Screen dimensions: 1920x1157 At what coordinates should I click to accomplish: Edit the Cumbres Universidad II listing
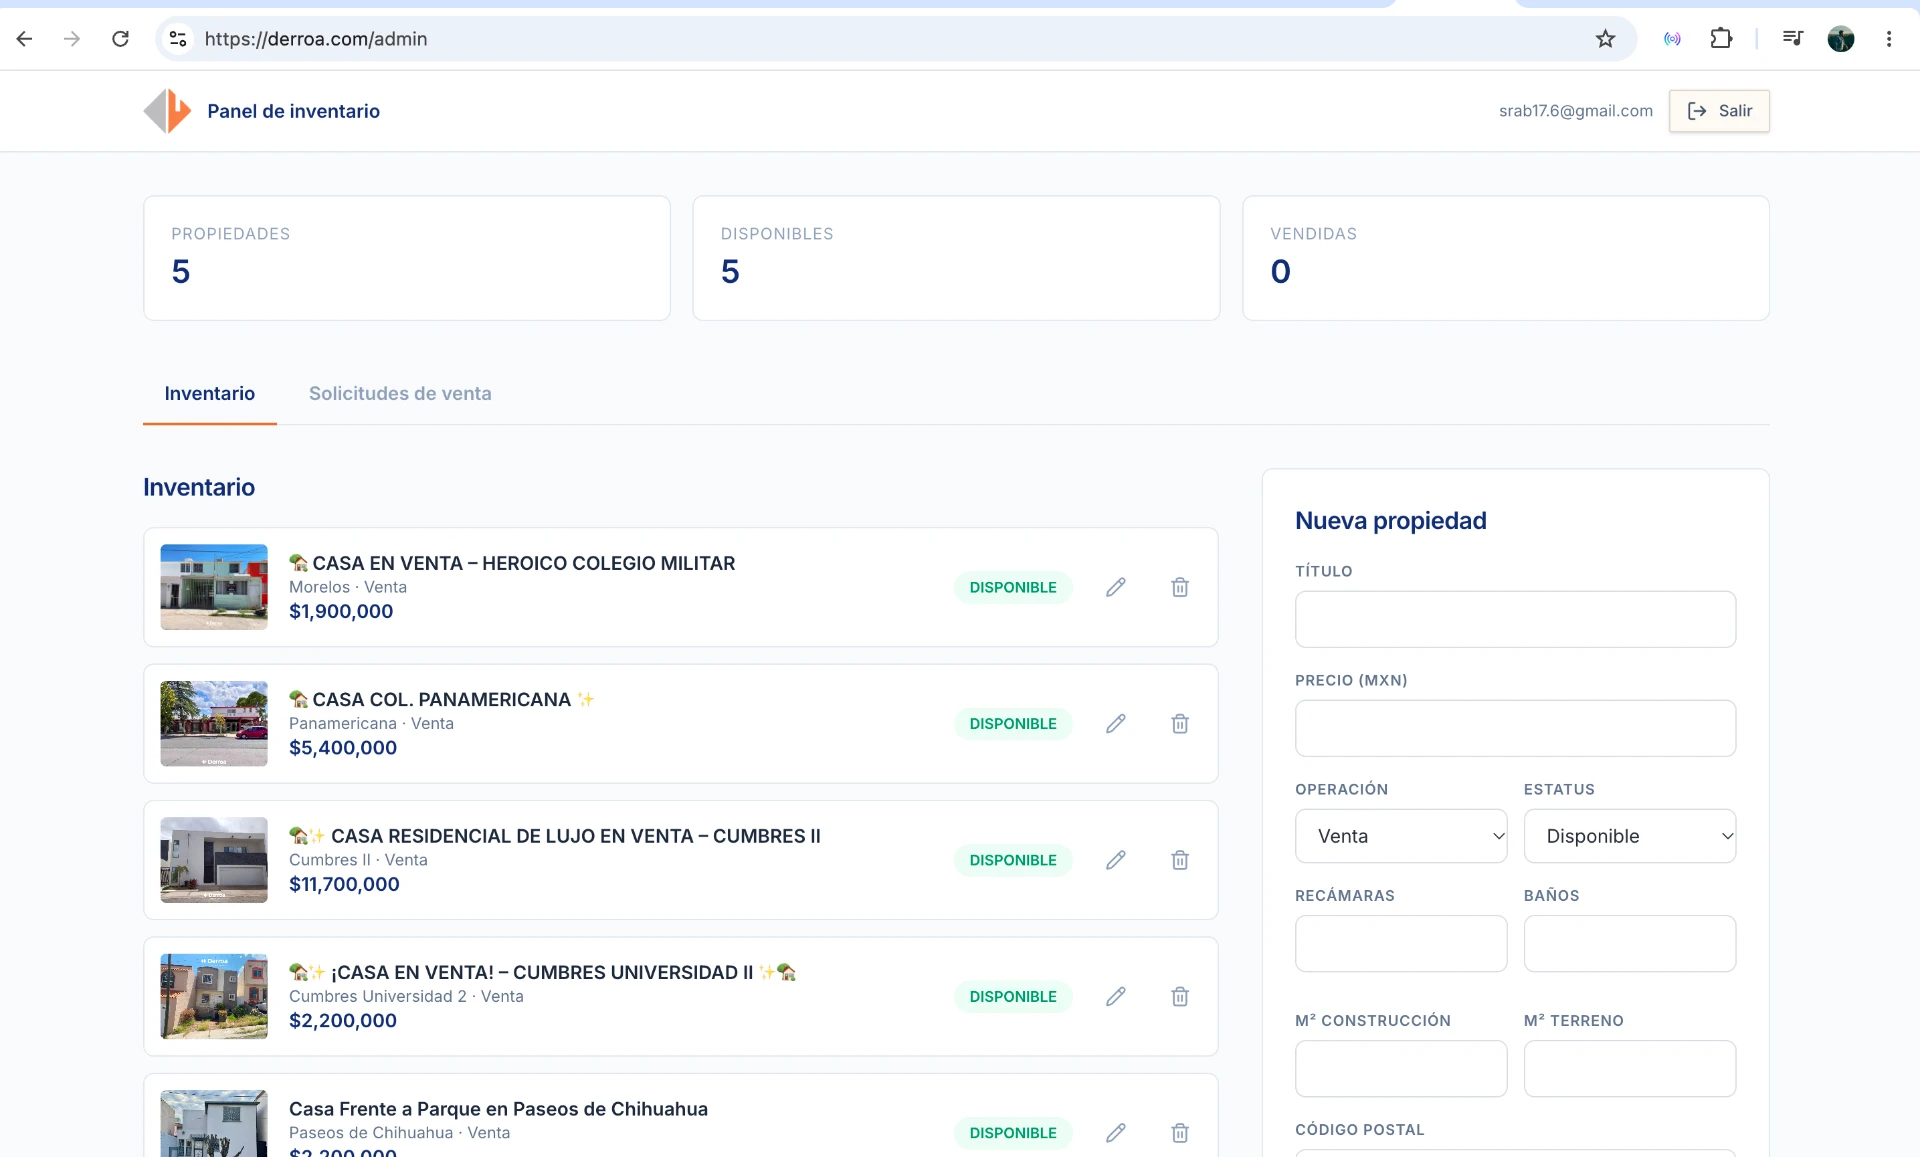click(x=1116, y=997)
